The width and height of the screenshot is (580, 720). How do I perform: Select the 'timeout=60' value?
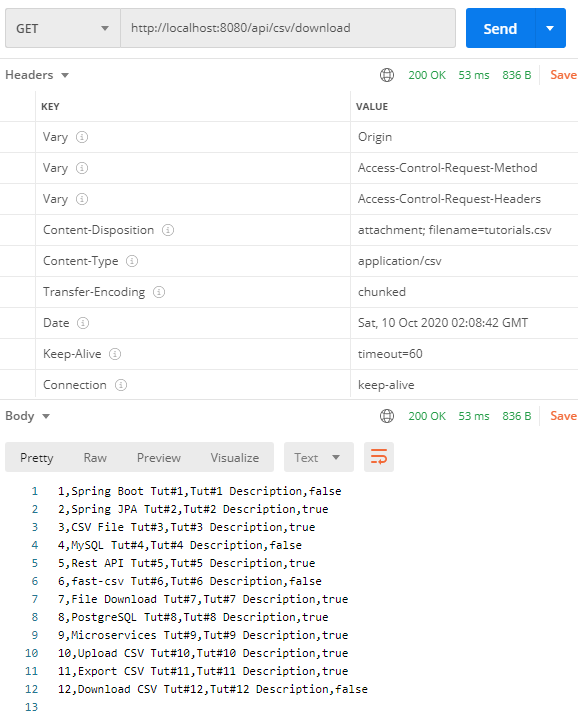coord(390,354)
